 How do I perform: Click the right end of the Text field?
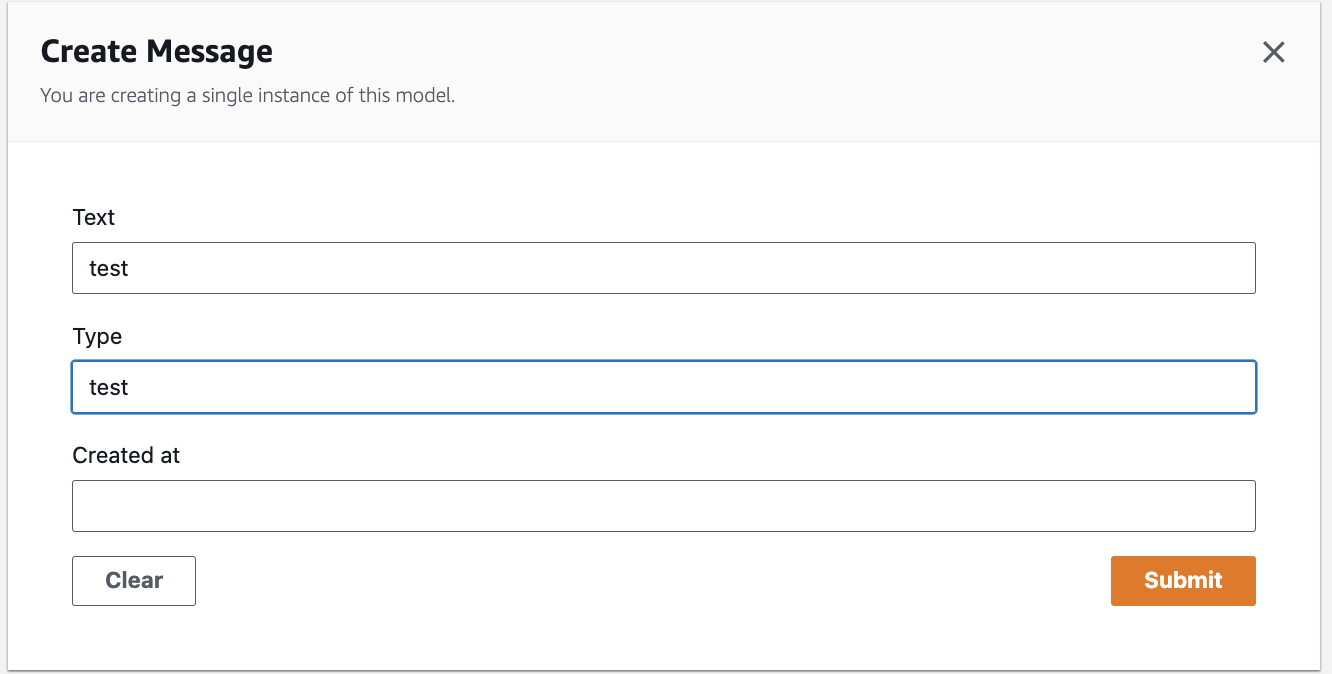pos(1235,268)
